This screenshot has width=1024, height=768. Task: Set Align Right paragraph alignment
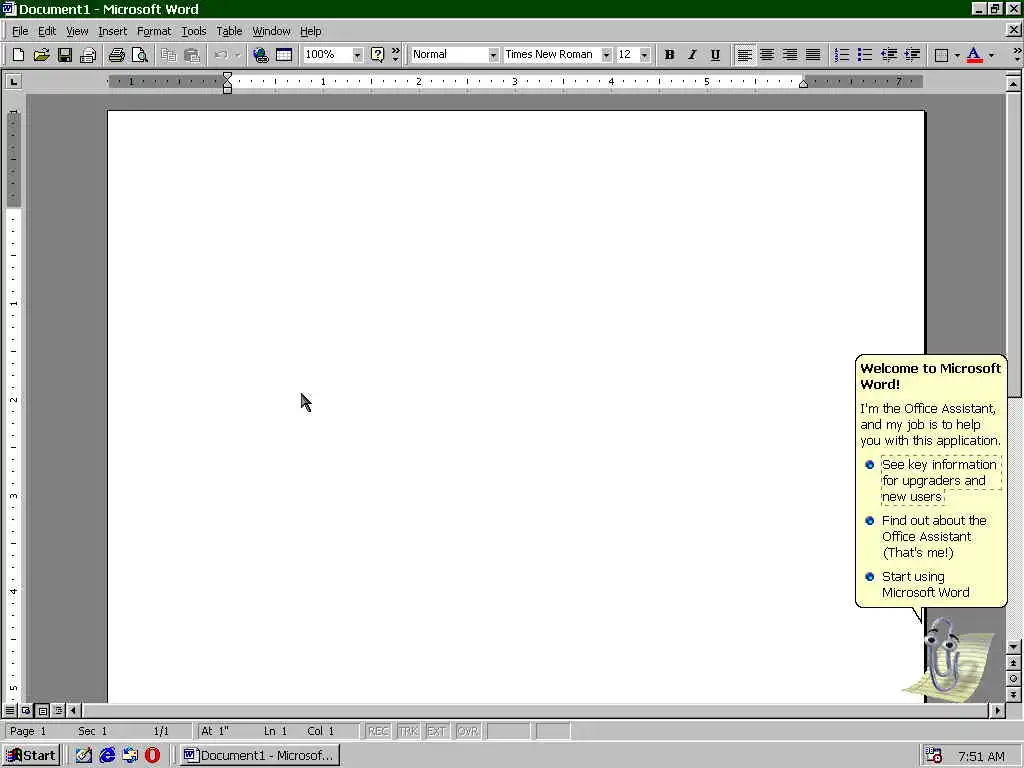[790, 55]
